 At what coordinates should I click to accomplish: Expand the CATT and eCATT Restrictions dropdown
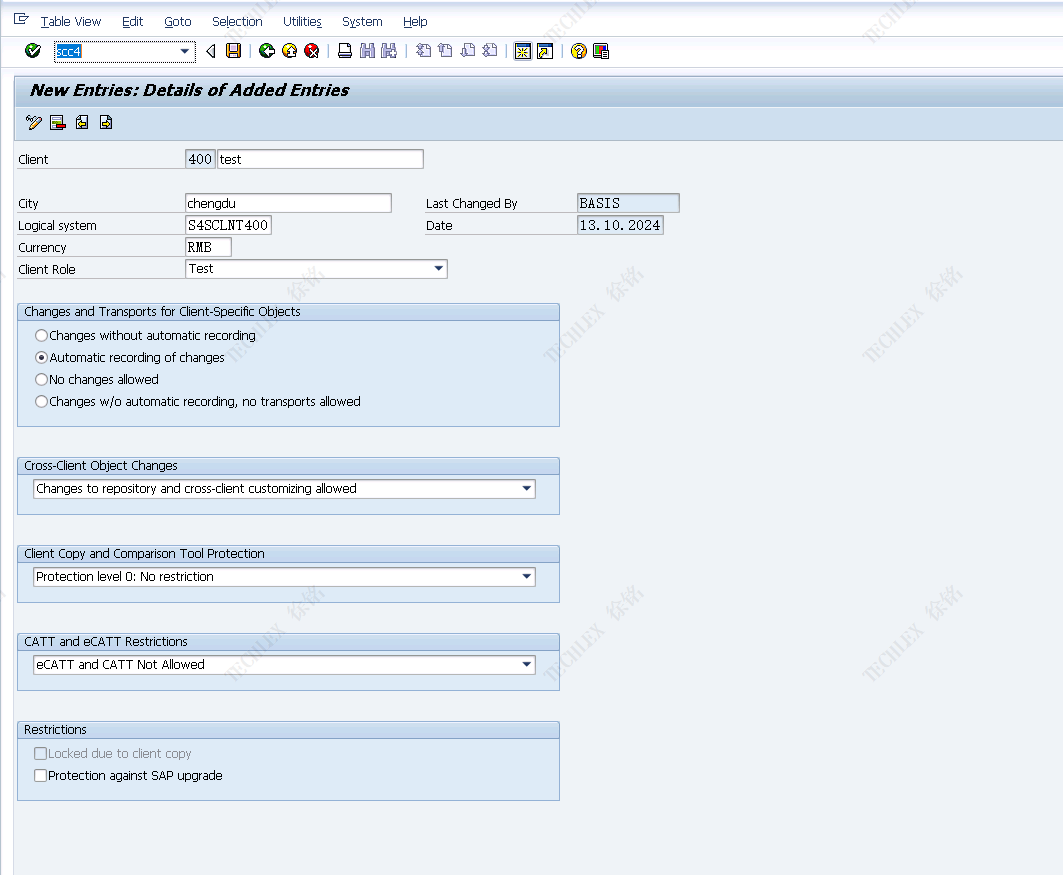[526, 665]
